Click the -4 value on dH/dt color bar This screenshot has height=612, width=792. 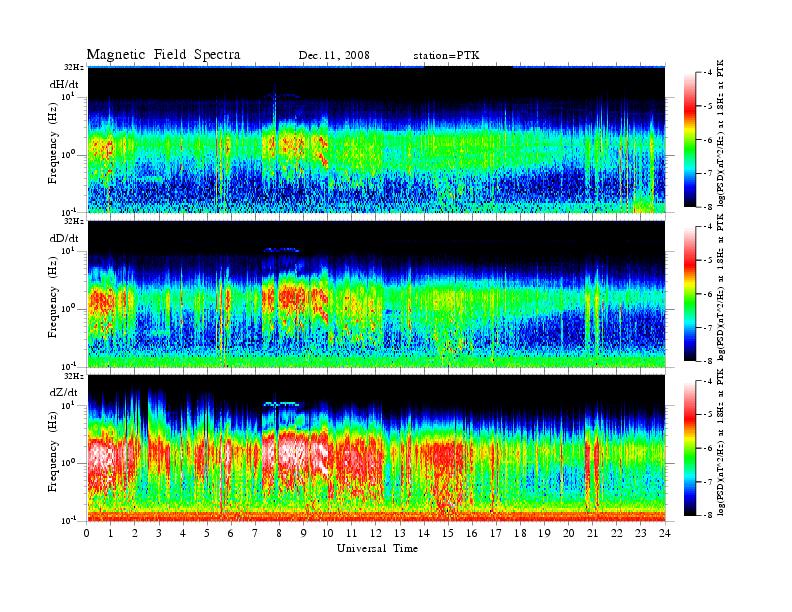point(707,73)
